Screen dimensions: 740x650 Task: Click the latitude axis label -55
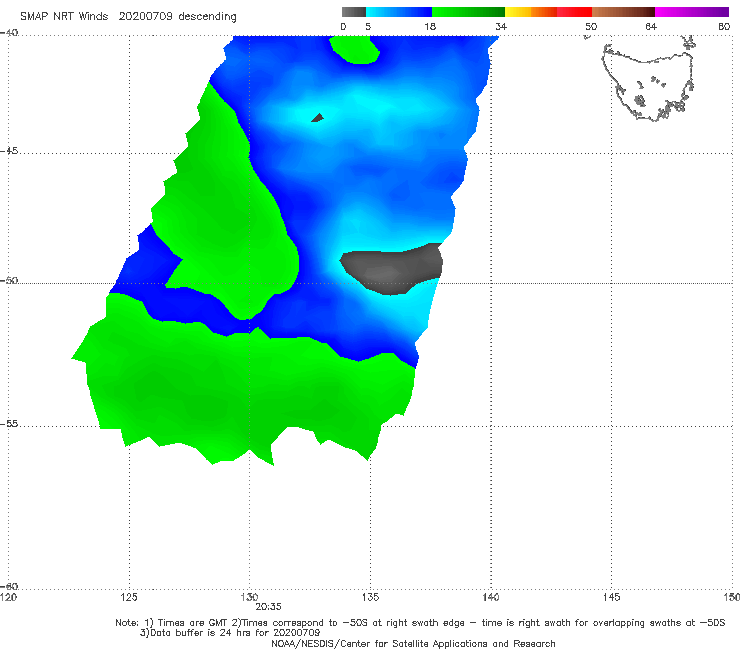[x=9, y=424]
